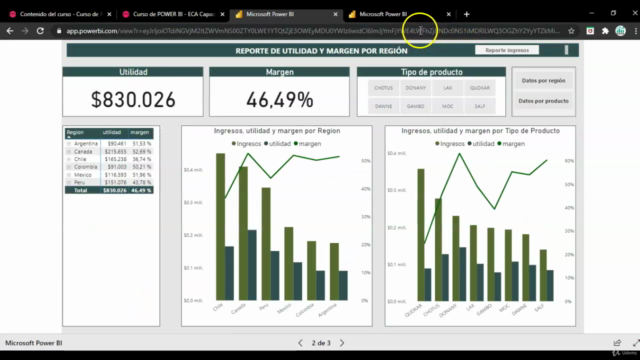Select the Utilidad card value $830.026
This screenshot has height=360, width=640.
pyautogui.click(x=133, y=100)
